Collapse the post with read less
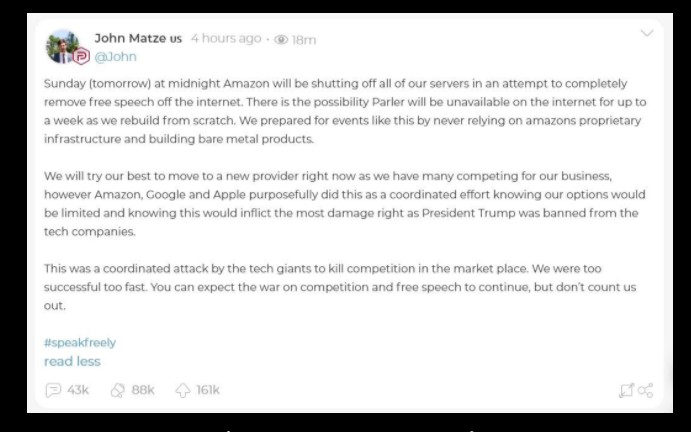This screenshot has width=691, height=432. (x=72, y=361)
